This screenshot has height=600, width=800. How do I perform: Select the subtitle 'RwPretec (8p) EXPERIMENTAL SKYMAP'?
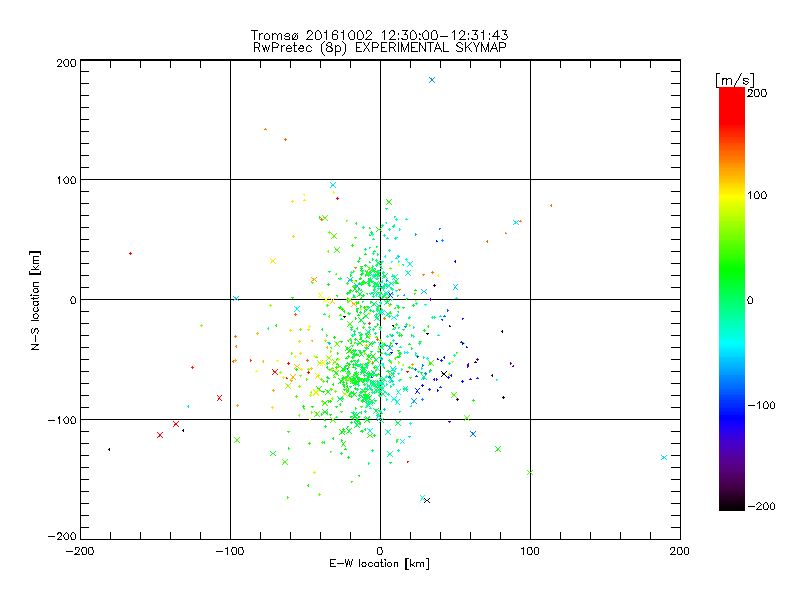coord(380,48)
